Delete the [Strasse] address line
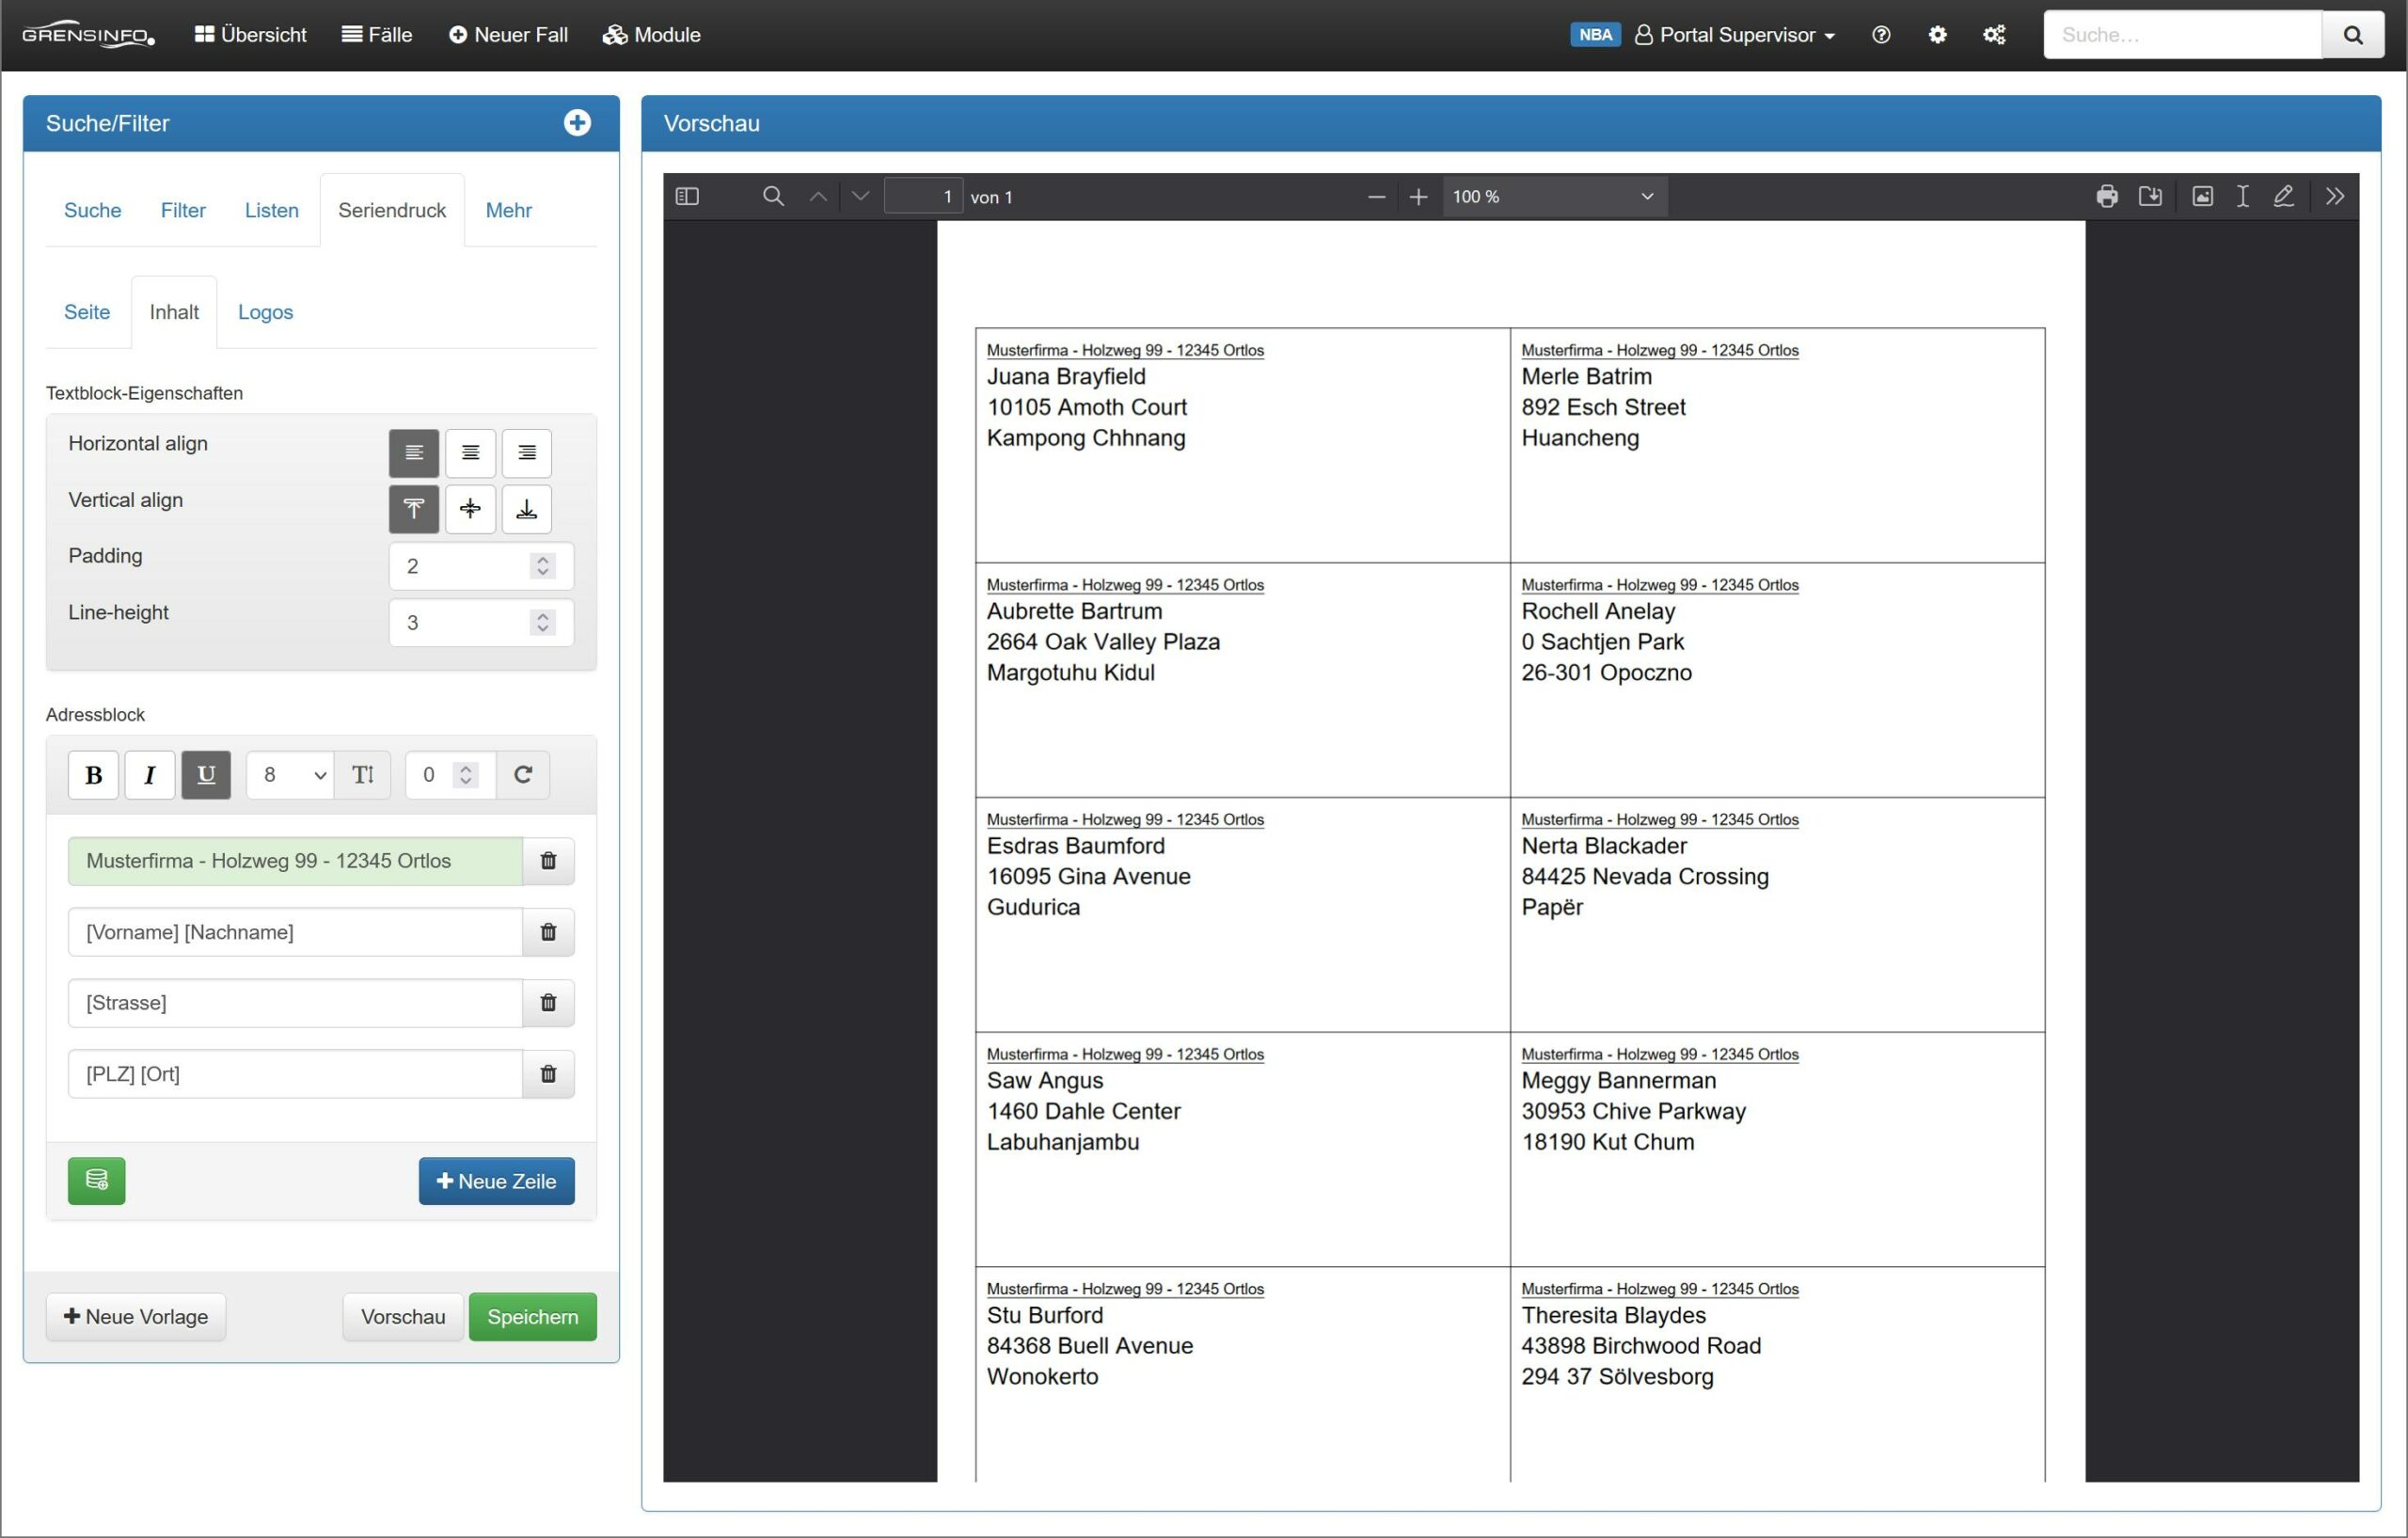 coord(548,1003)
